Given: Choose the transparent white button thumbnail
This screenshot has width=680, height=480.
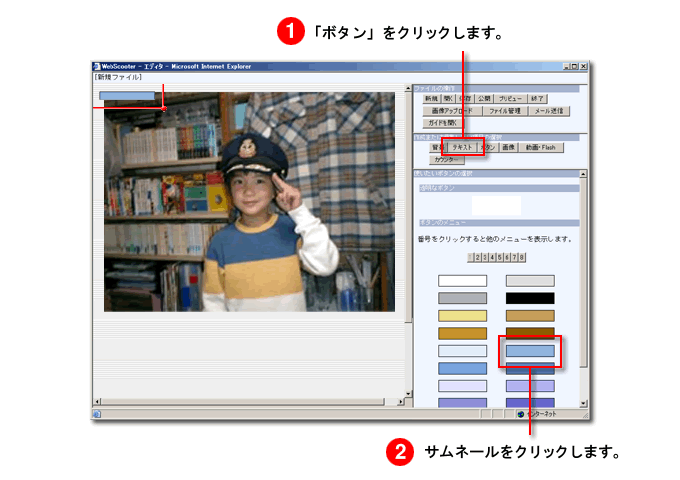Looking at the screenshot, I should pyautogui.click(x=496, y=206).
